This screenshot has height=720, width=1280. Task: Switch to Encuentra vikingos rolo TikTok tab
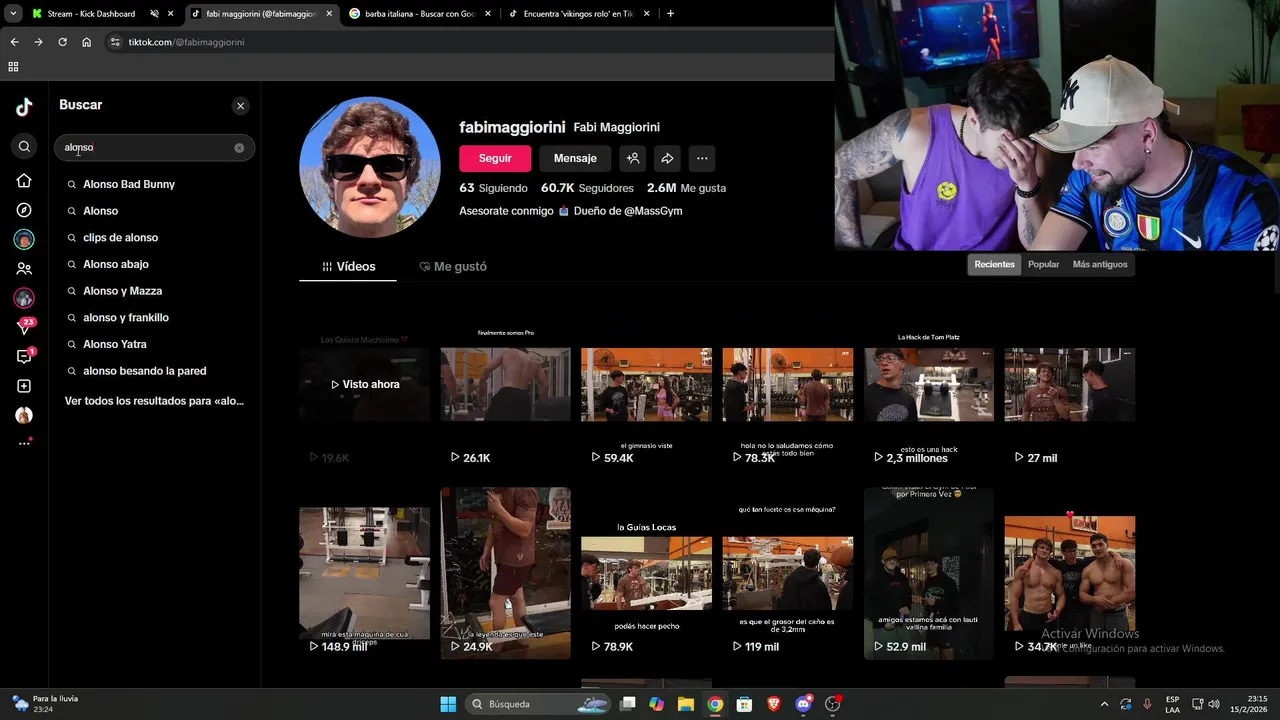578,14
